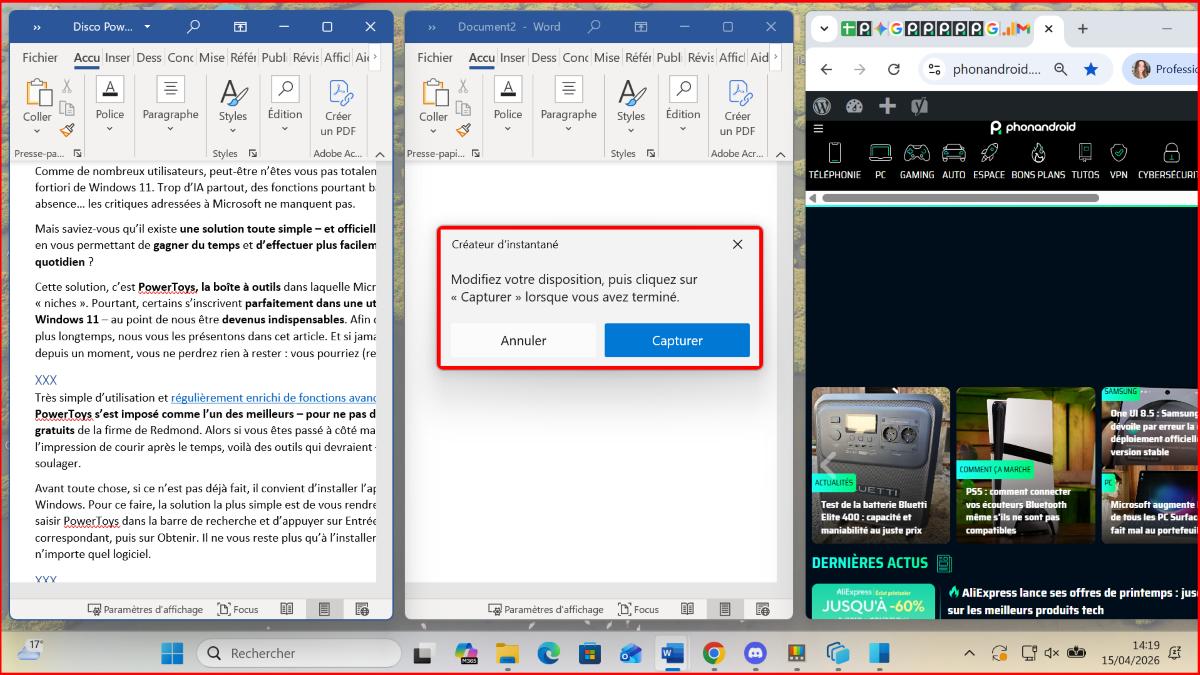Open the Fichier tab in Disco PowerToys window
Viewport: 1200px width, 675px height.
pyautogui.click(x=40, y=57)
